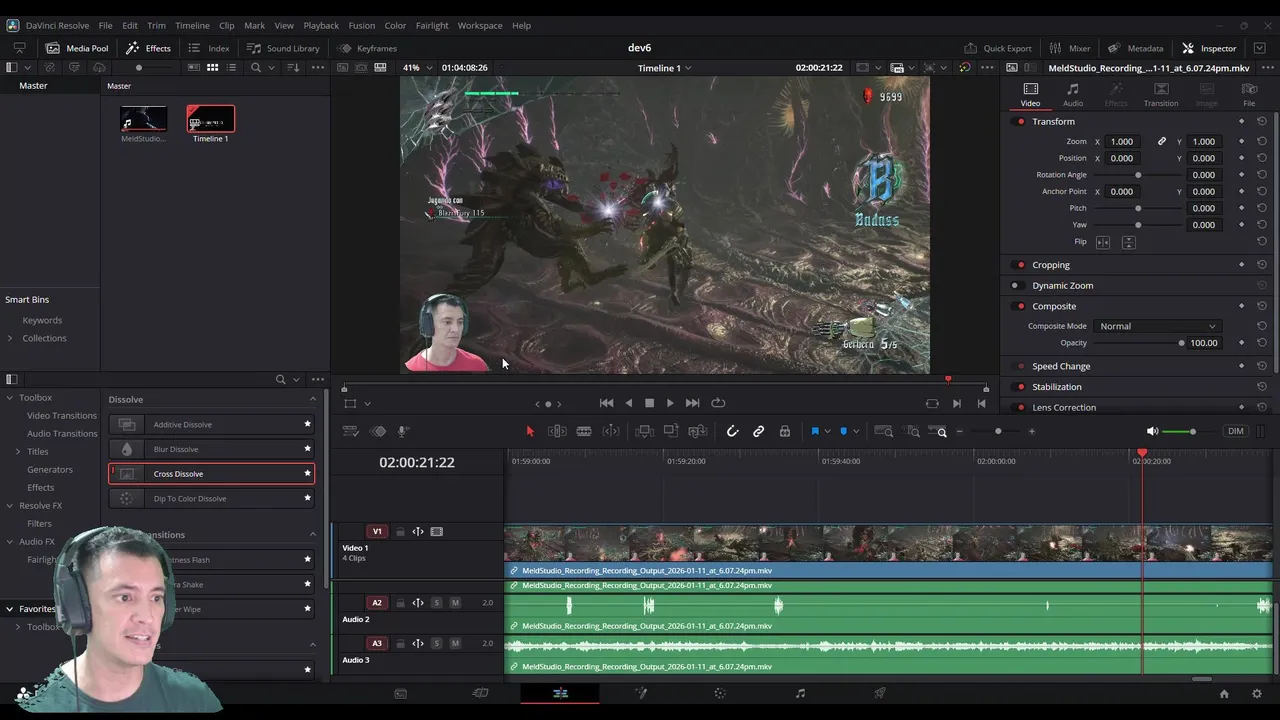Adjust the Opacity slider
Screen dimensions: 1280x720
point(1137,343)
